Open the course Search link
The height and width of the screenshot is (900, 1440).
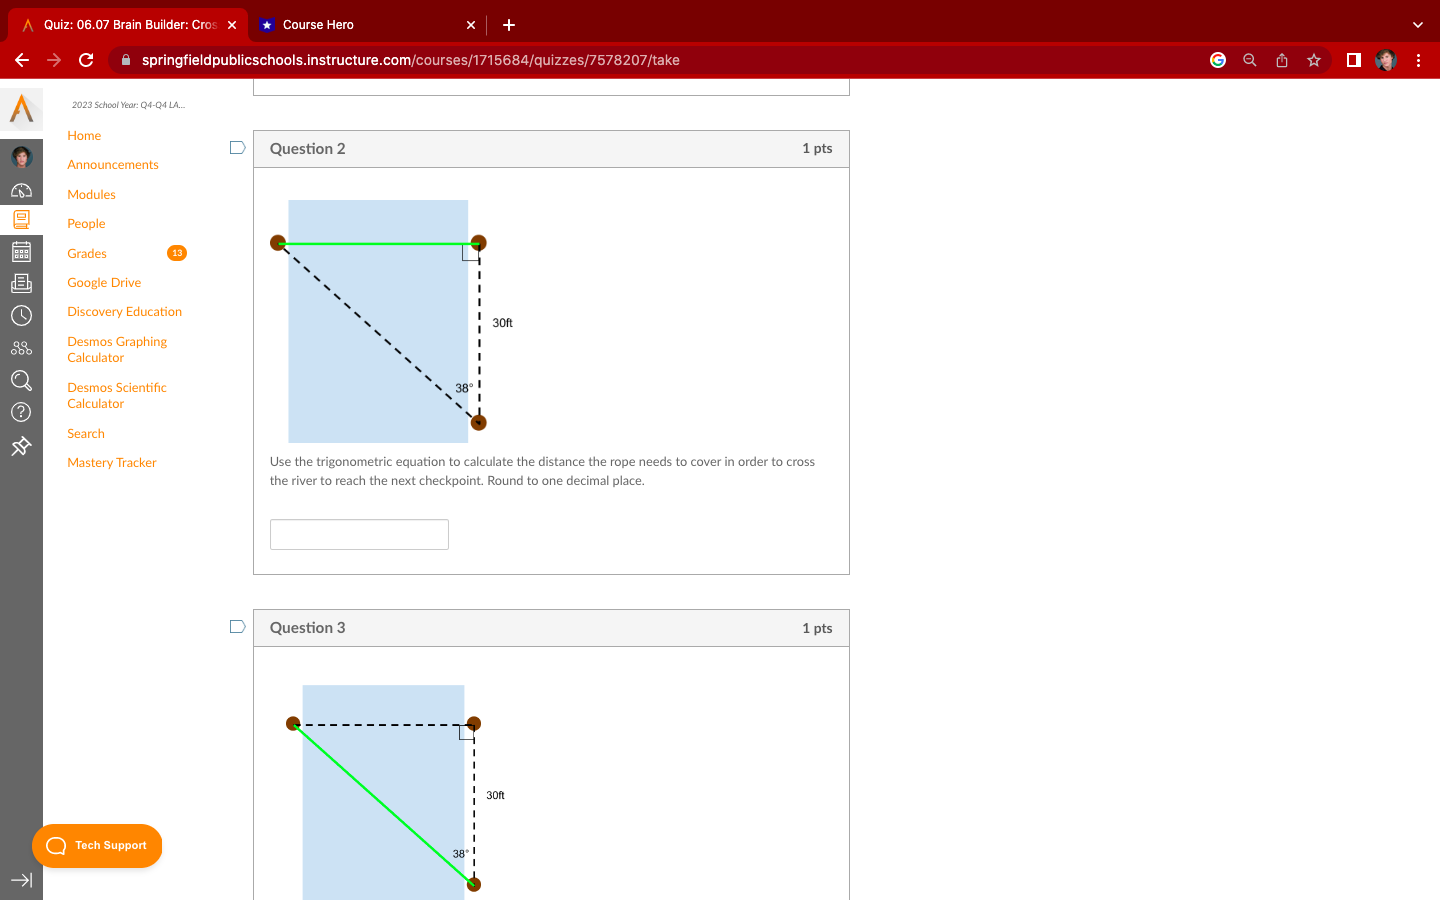pyautogui.click(x=86, y=434)
